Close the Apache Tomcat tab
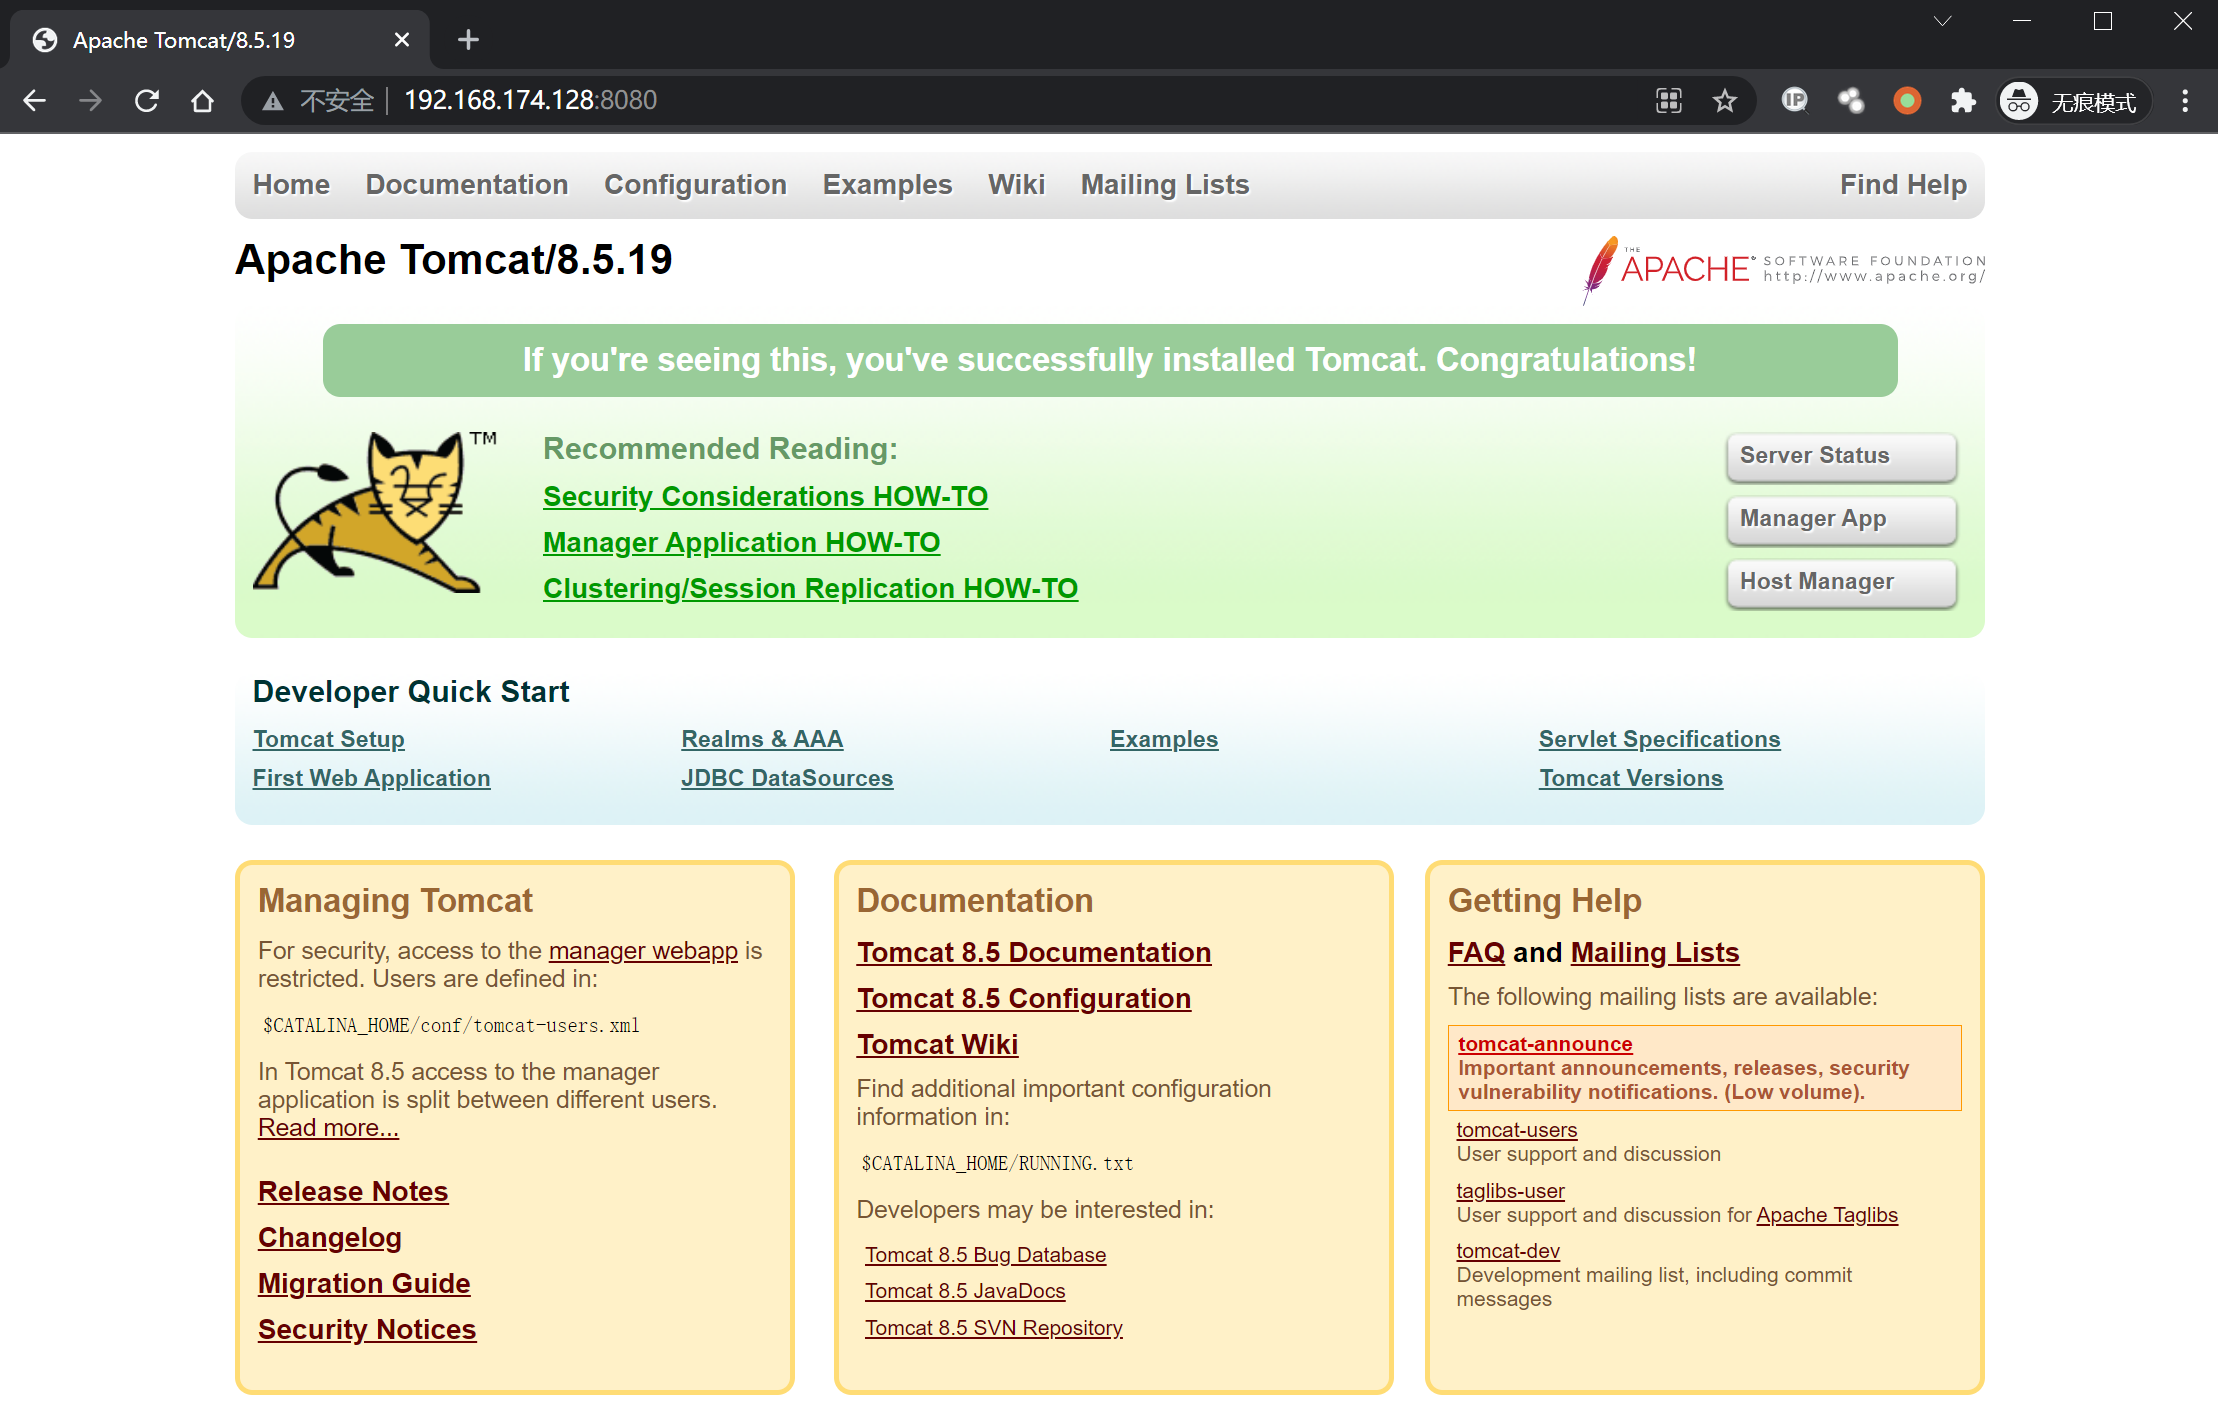Image resolution: width=2218 pixels, height=1423 pixels. [x=402, y=40]
